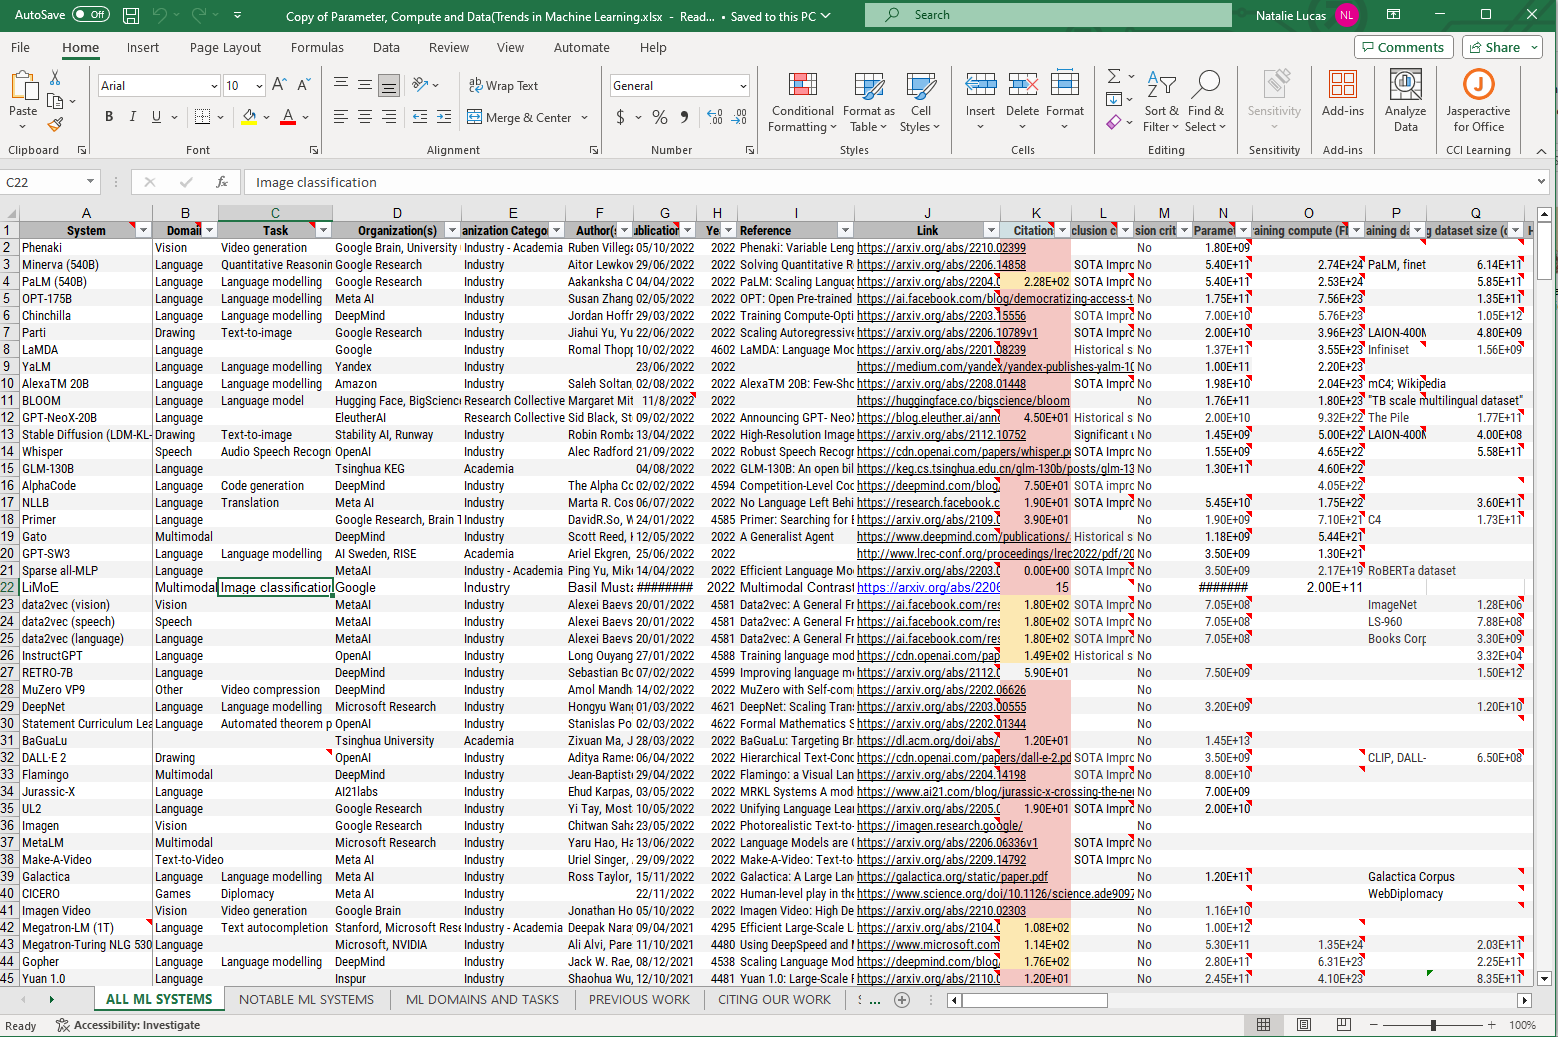
Task: Switch to Insert ribbon tab
Action: [143, 47]
